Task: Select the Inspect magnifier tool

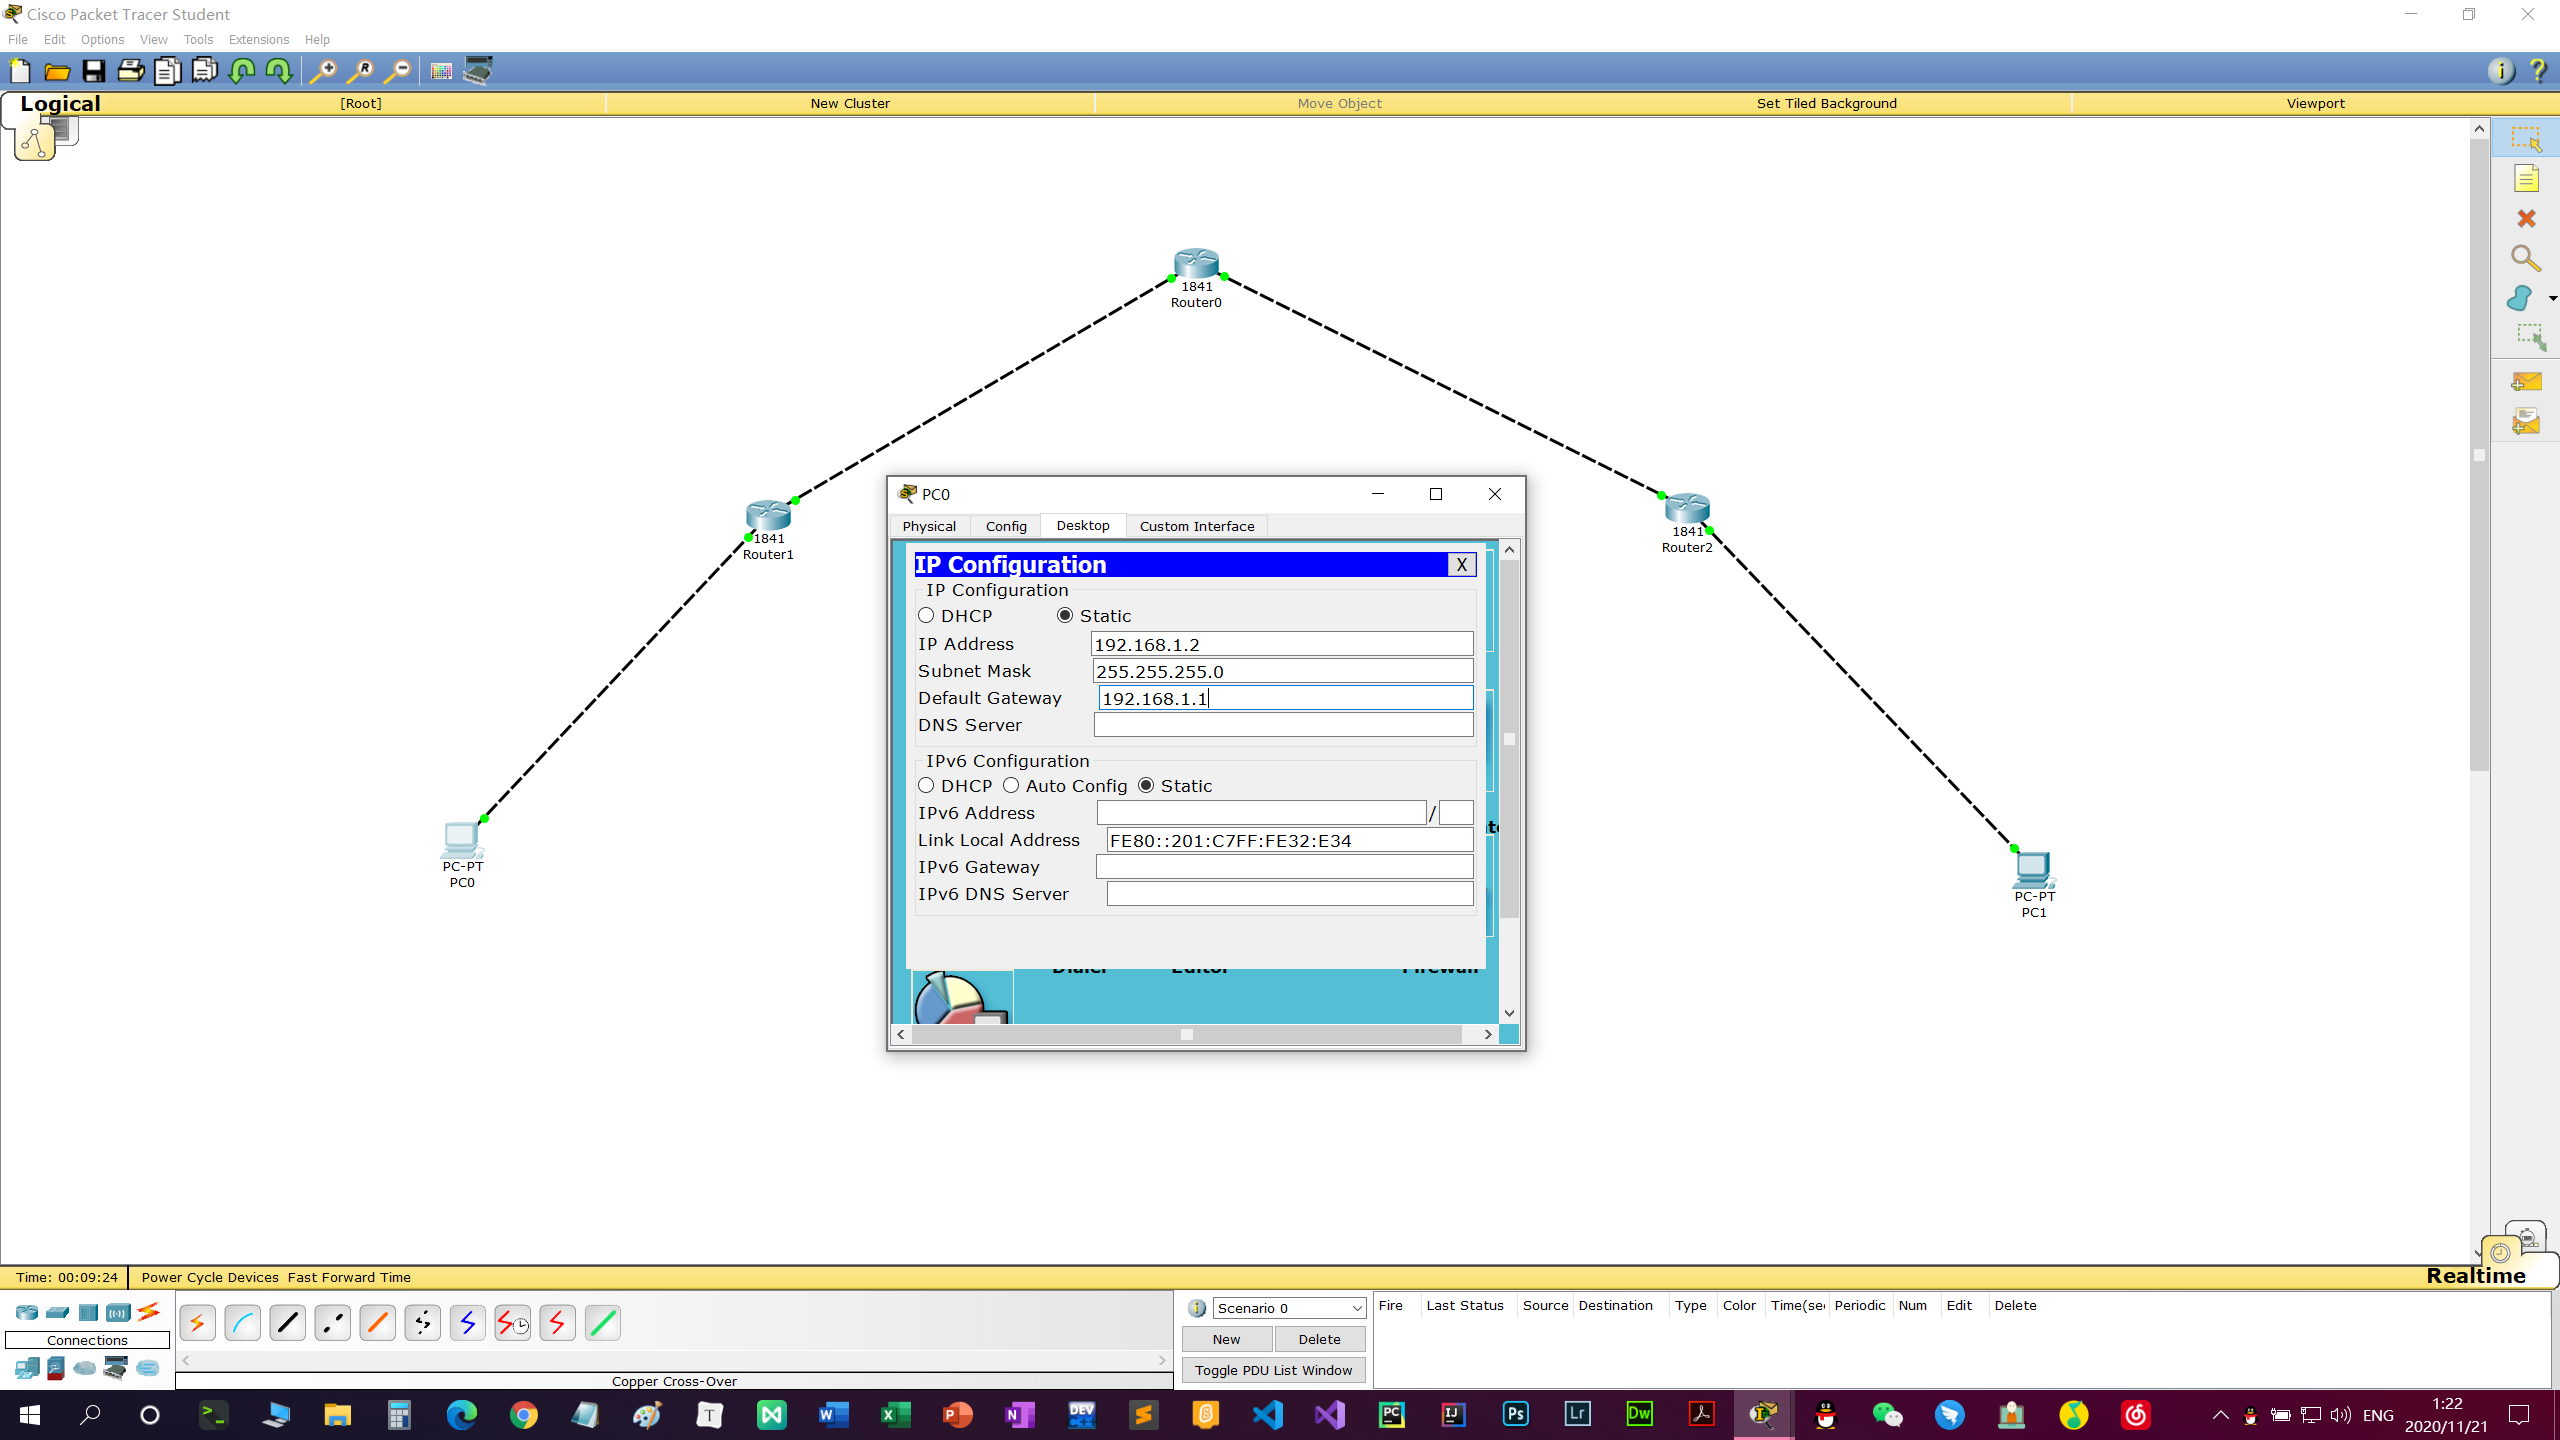Action: (2526, 259)
